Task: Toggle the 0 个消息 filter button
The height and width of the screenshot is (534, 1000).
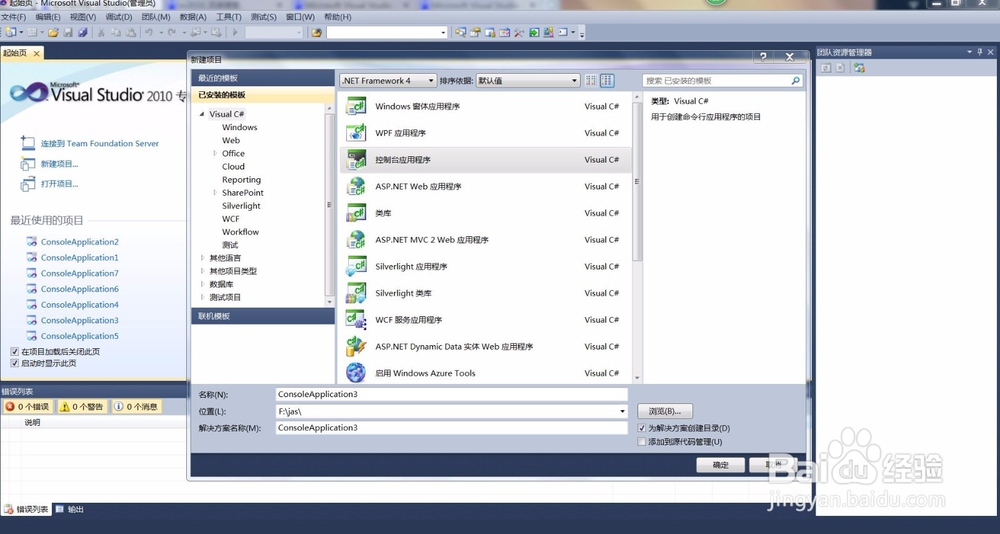Action: [136, 406]
